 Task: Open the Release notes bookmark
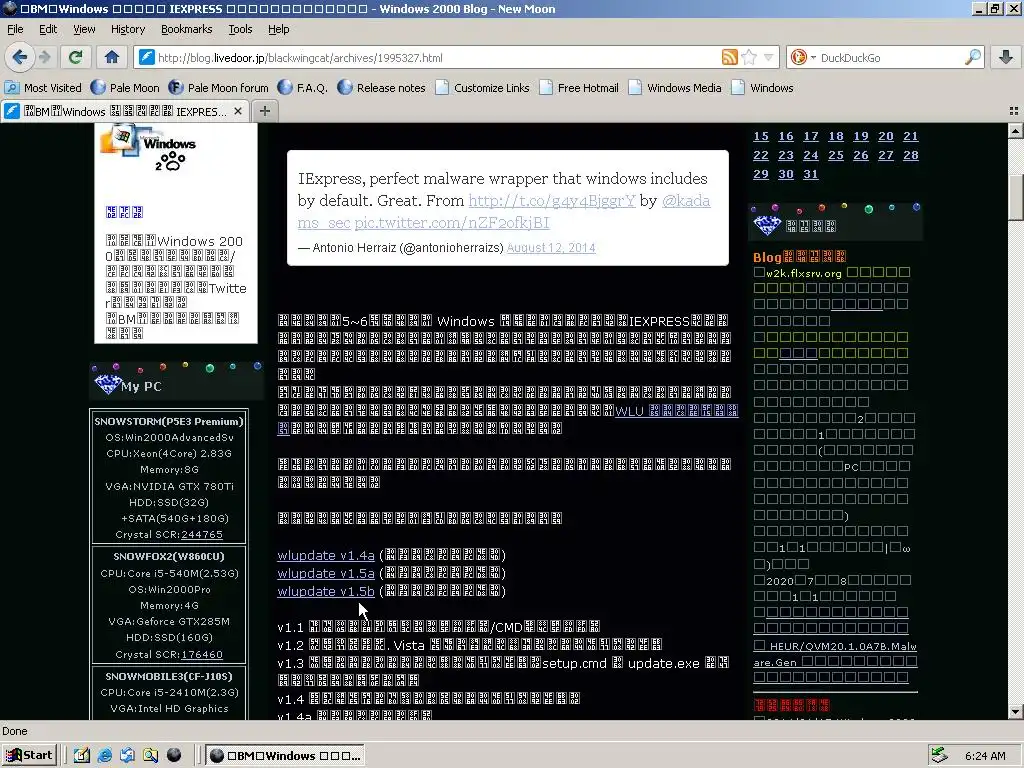(381, 88)
